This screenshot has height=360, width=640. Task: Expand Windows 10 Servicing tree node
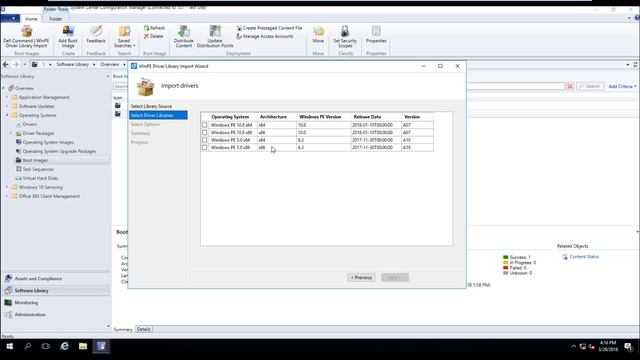click(7, 187)
